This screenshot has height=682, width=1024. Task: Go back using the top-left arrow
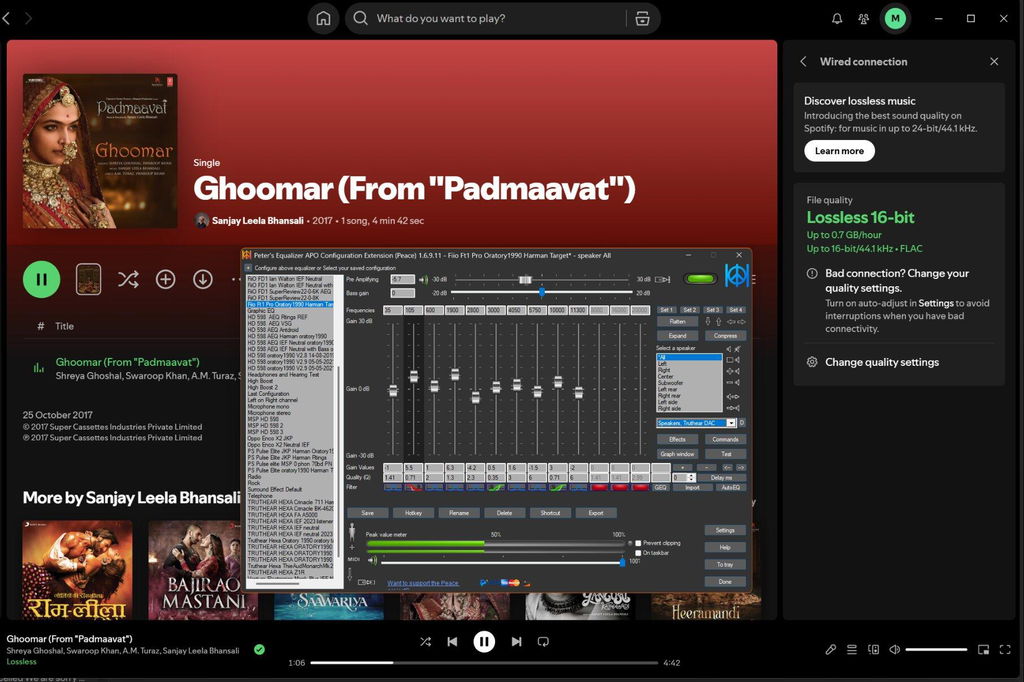click(x=7, y=18)
